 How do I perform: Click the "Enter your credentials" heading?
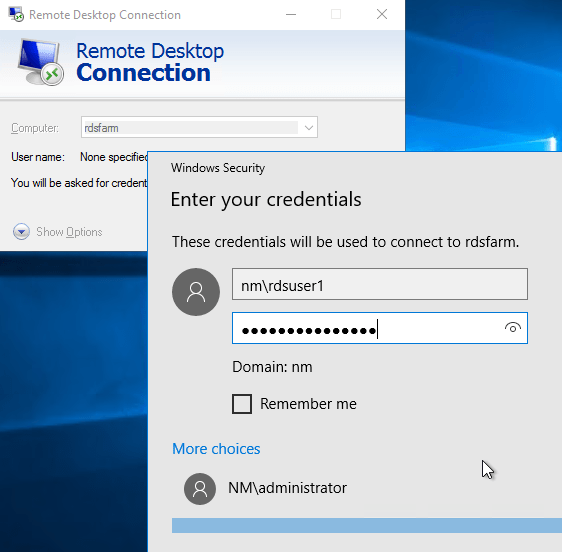(x=266, y=199)
